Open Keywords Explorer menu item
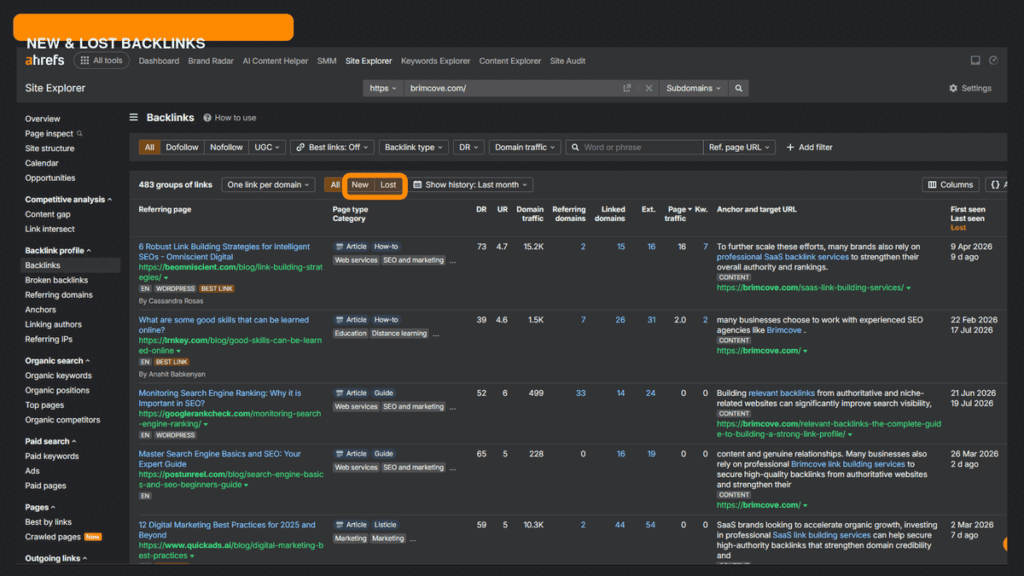 pos(436,61)
